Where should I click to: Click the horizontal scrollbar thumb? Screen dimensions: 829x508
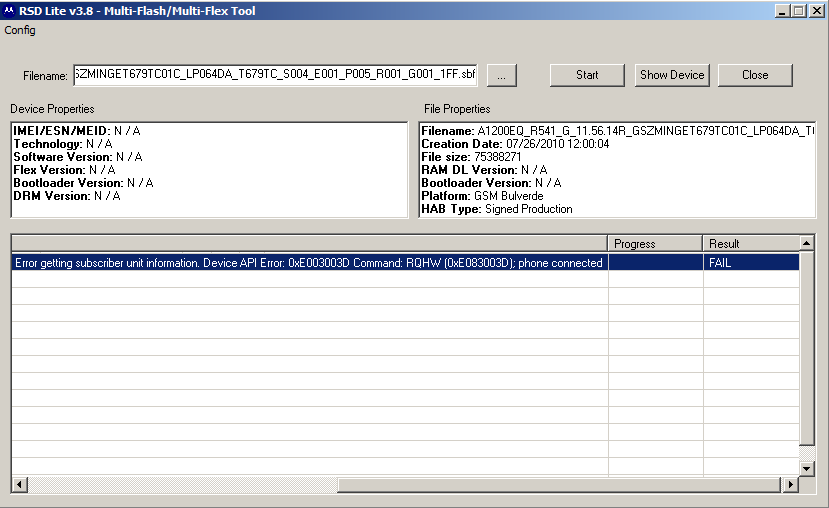[559, 484]
